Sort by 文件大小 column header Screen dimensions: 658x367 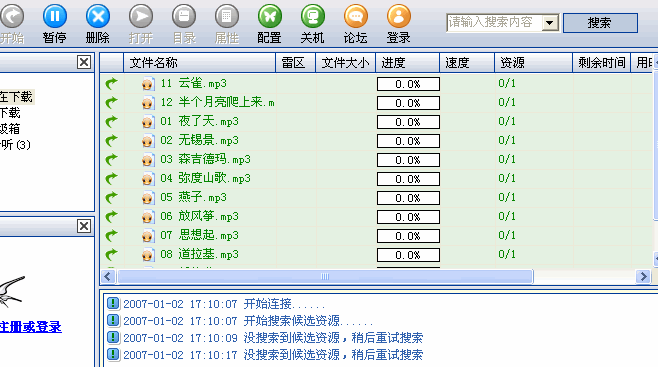[x=345, y=63]
